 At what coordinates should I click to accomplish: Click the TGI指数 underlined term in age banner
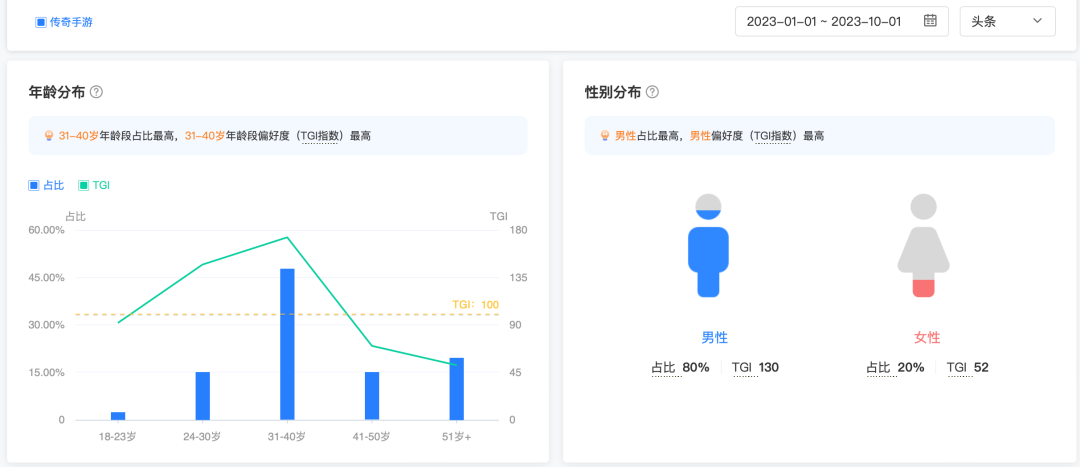pos(322,136)
